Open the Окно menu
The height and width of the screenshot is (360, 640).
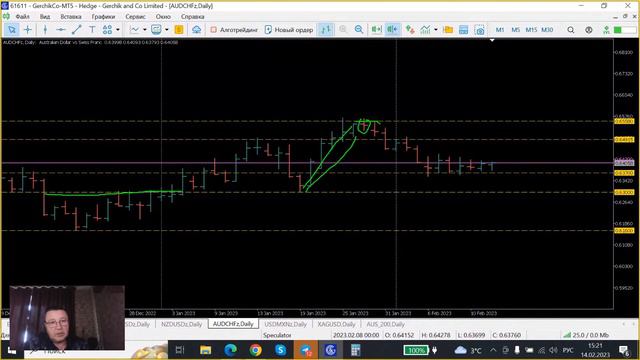click(x=163, y=17)
